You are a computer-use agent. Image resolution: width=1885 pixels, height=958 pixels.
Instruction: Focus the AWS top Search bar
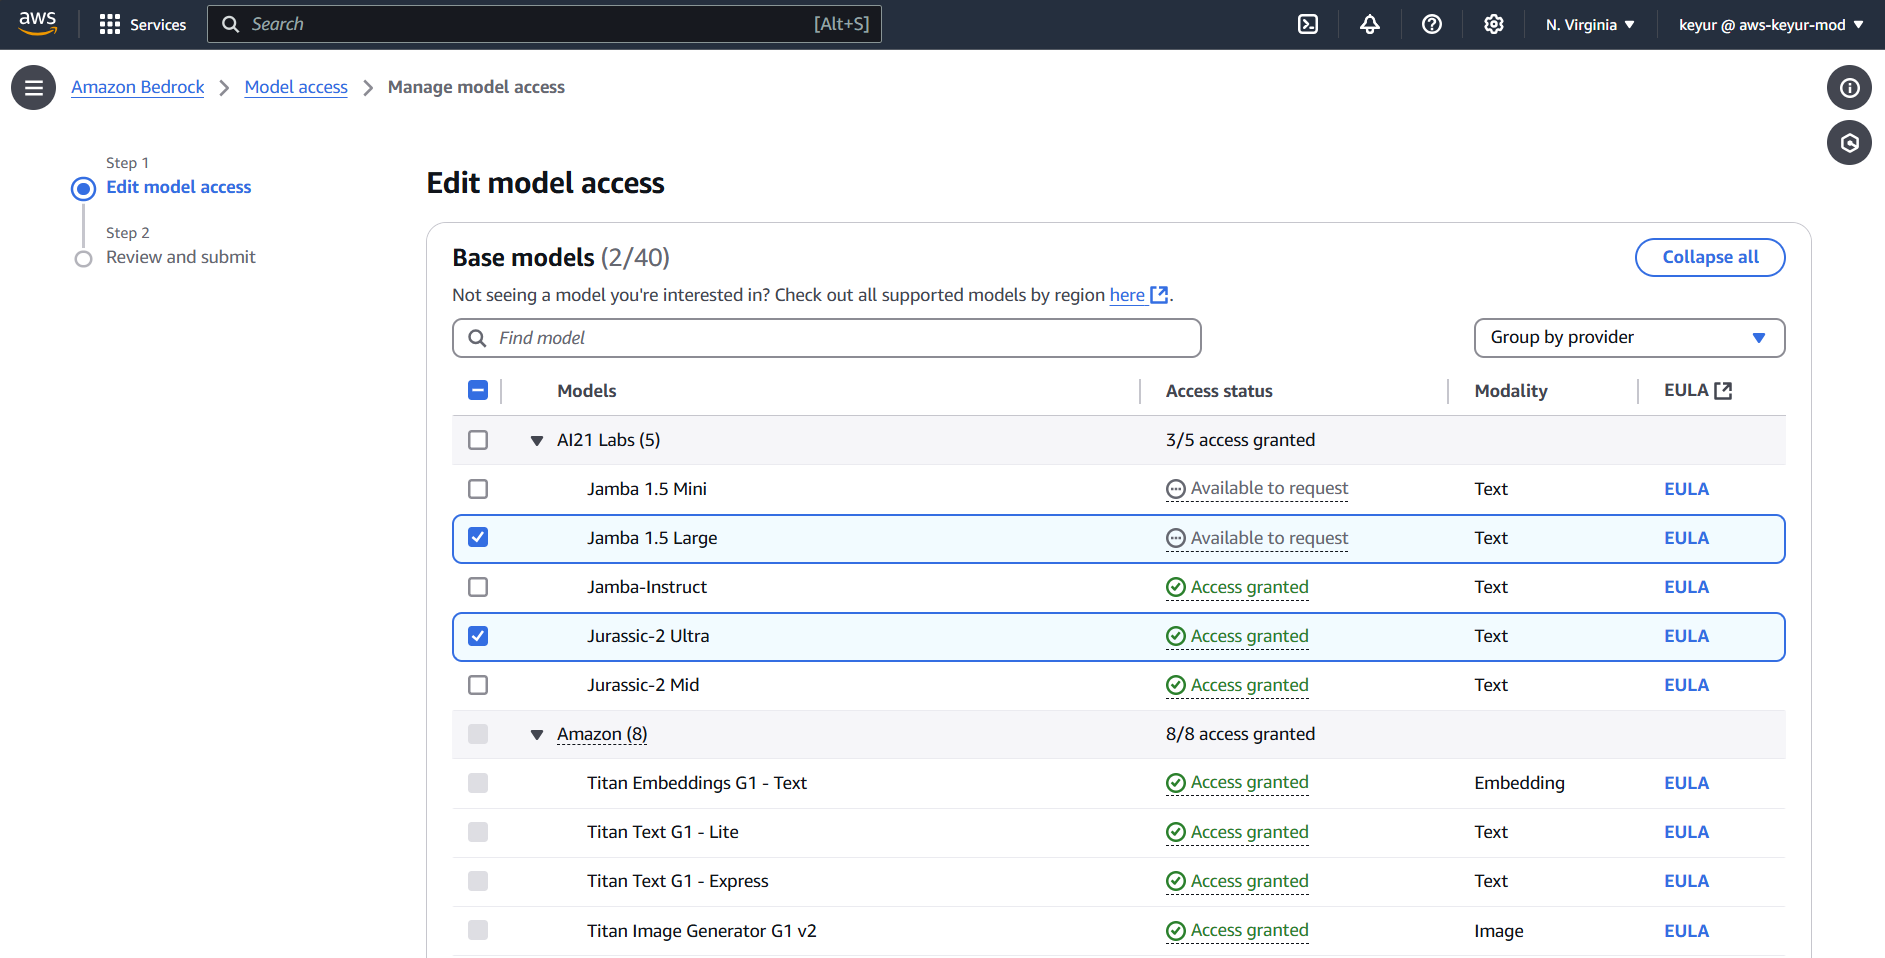[x=544, y=24]
